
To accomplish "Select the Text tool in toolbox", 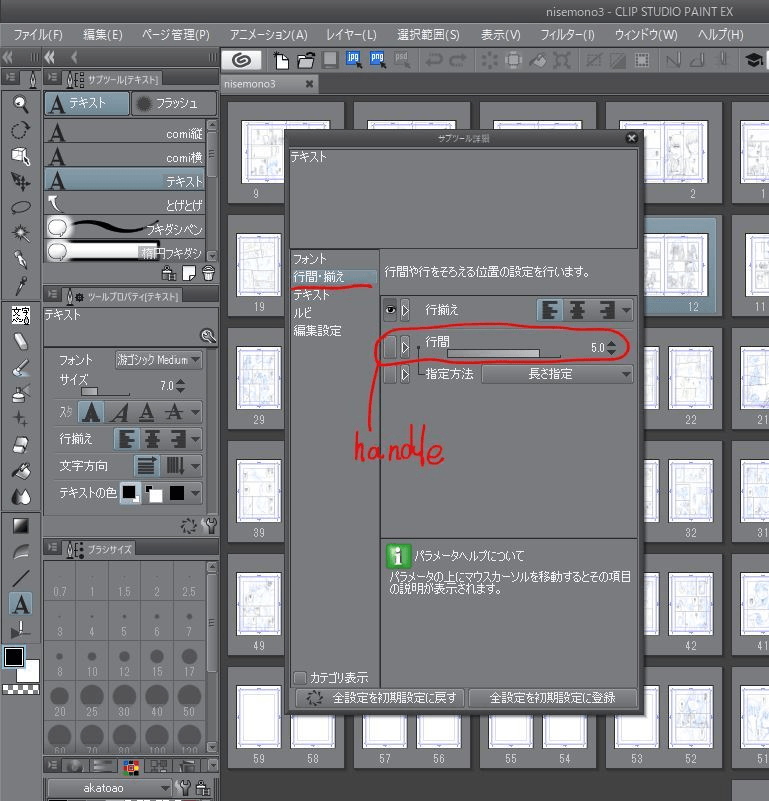I will [20, 604].
